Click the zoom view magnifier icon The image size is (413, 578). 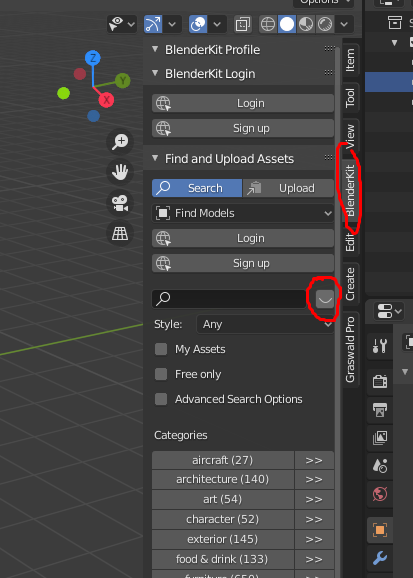point(120,142)
